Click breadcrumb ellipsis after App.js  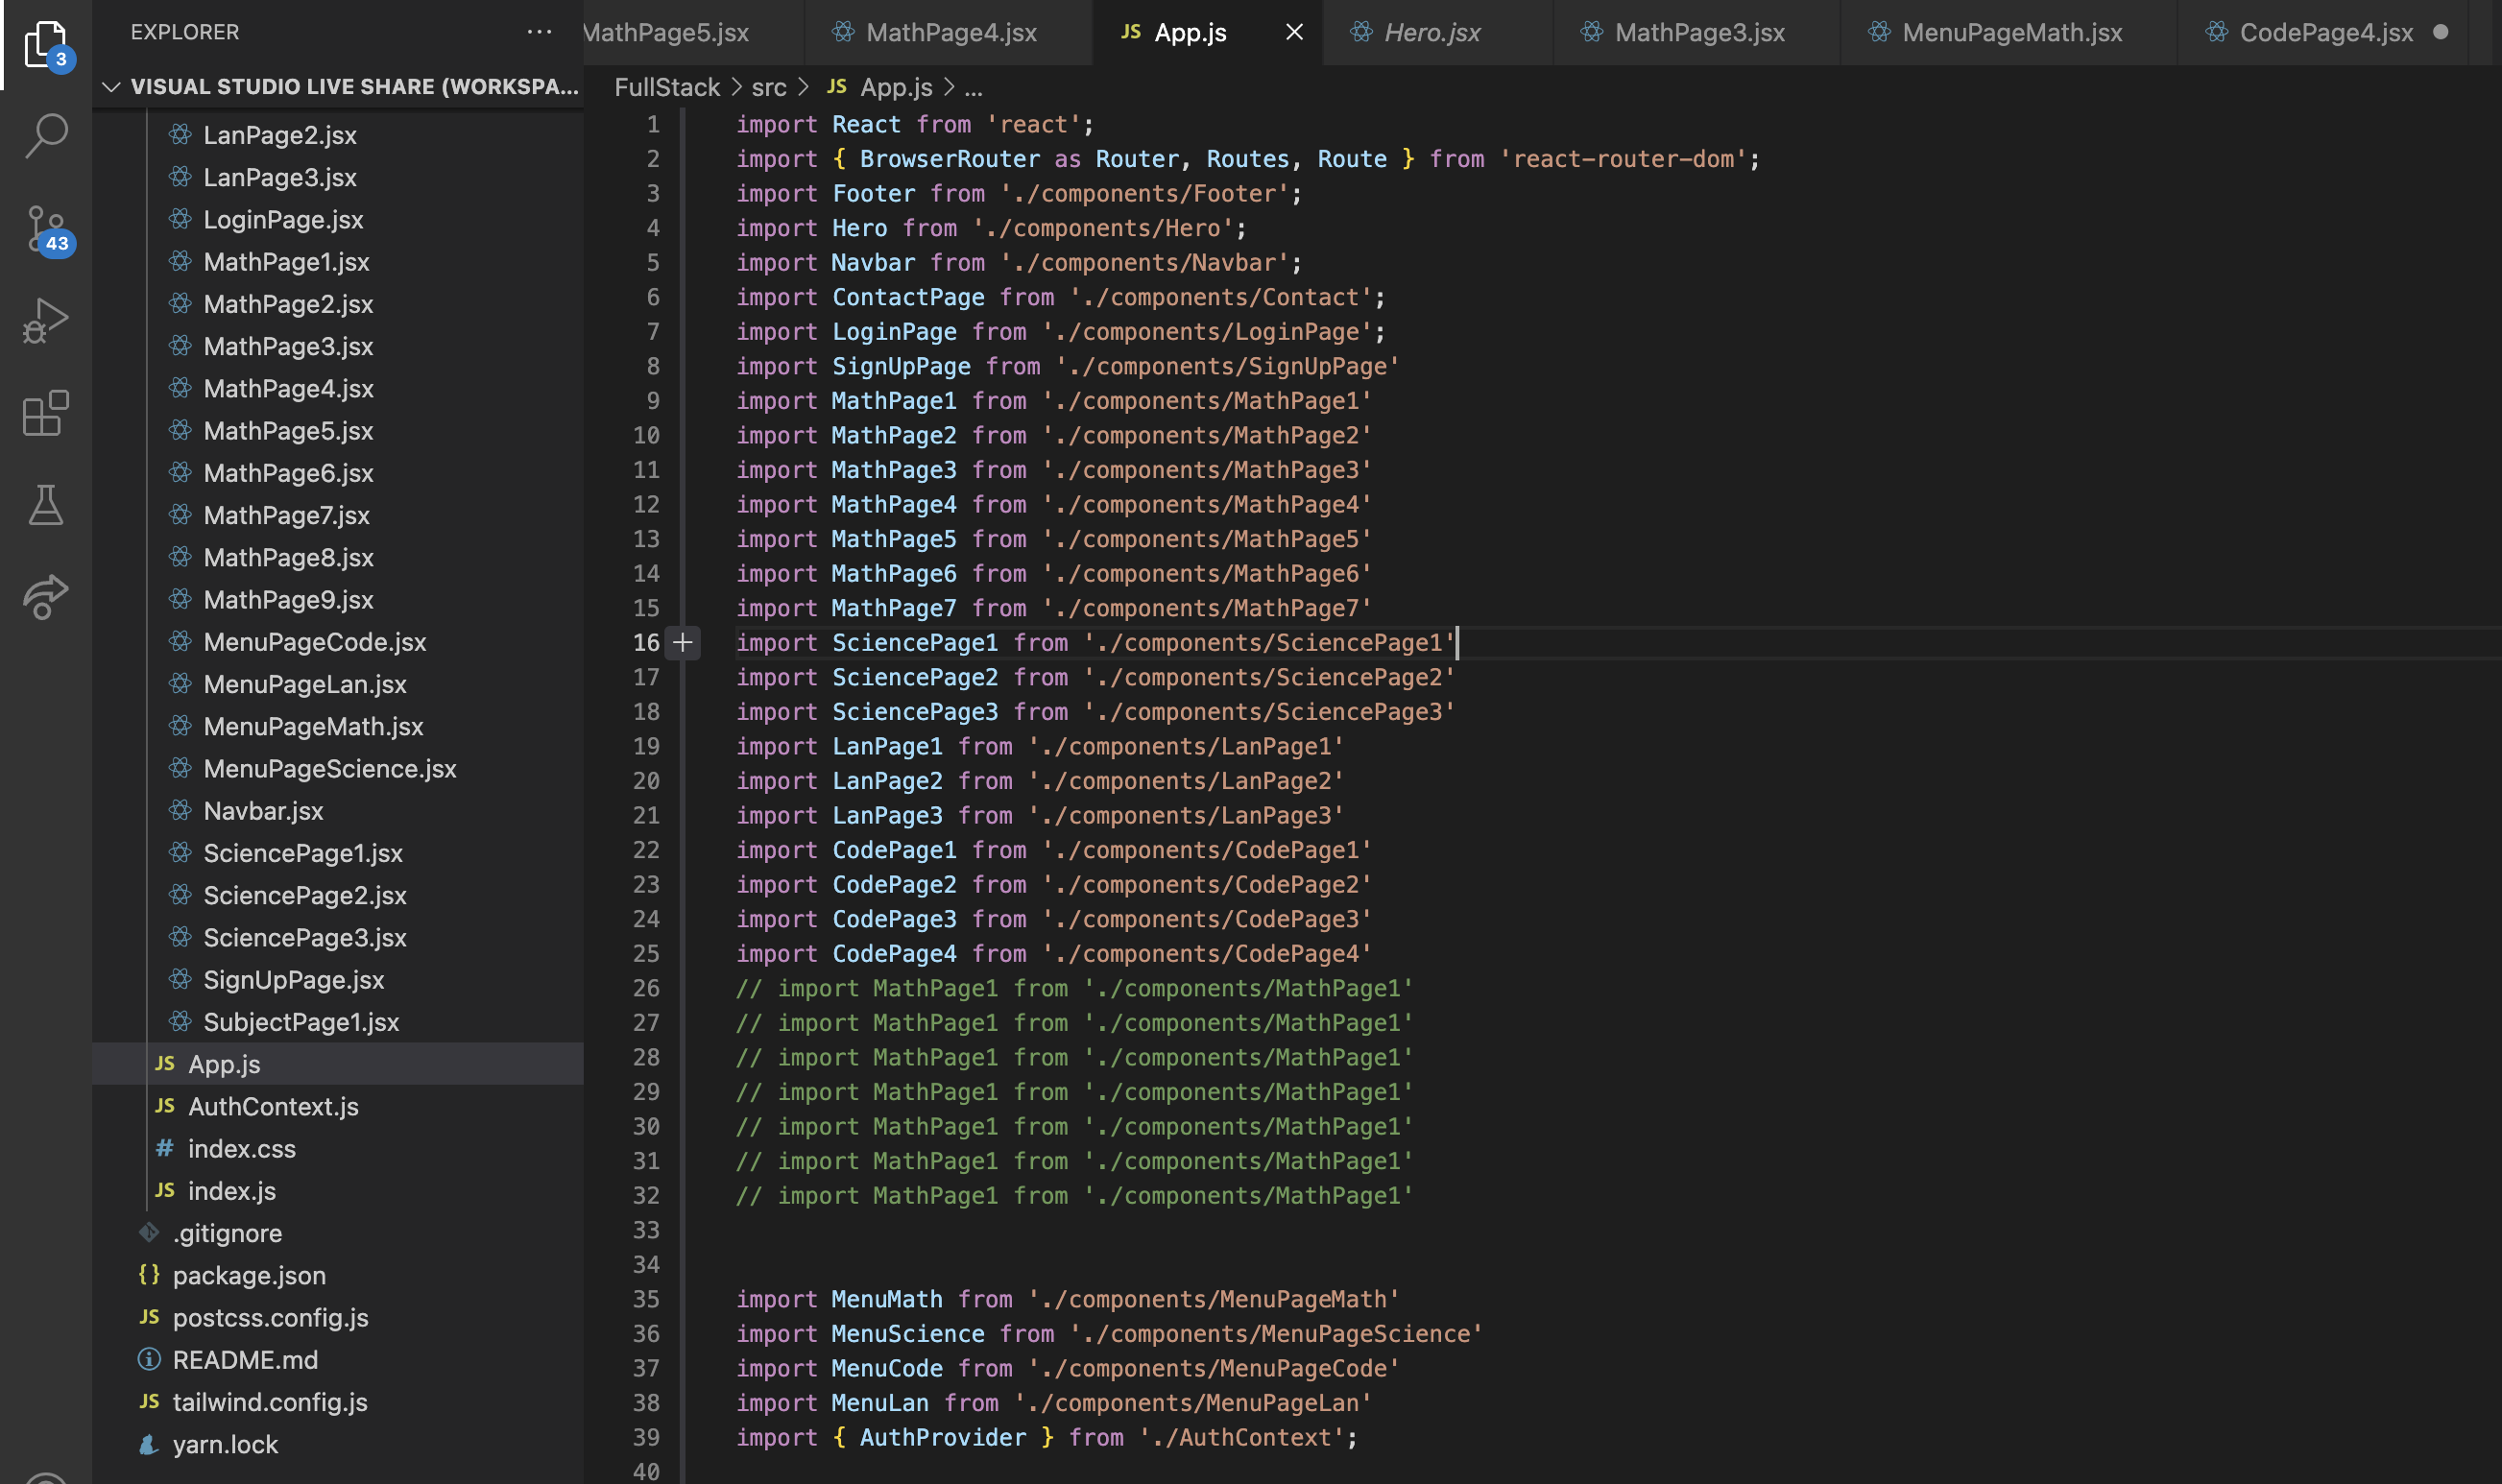coord(973,88)
